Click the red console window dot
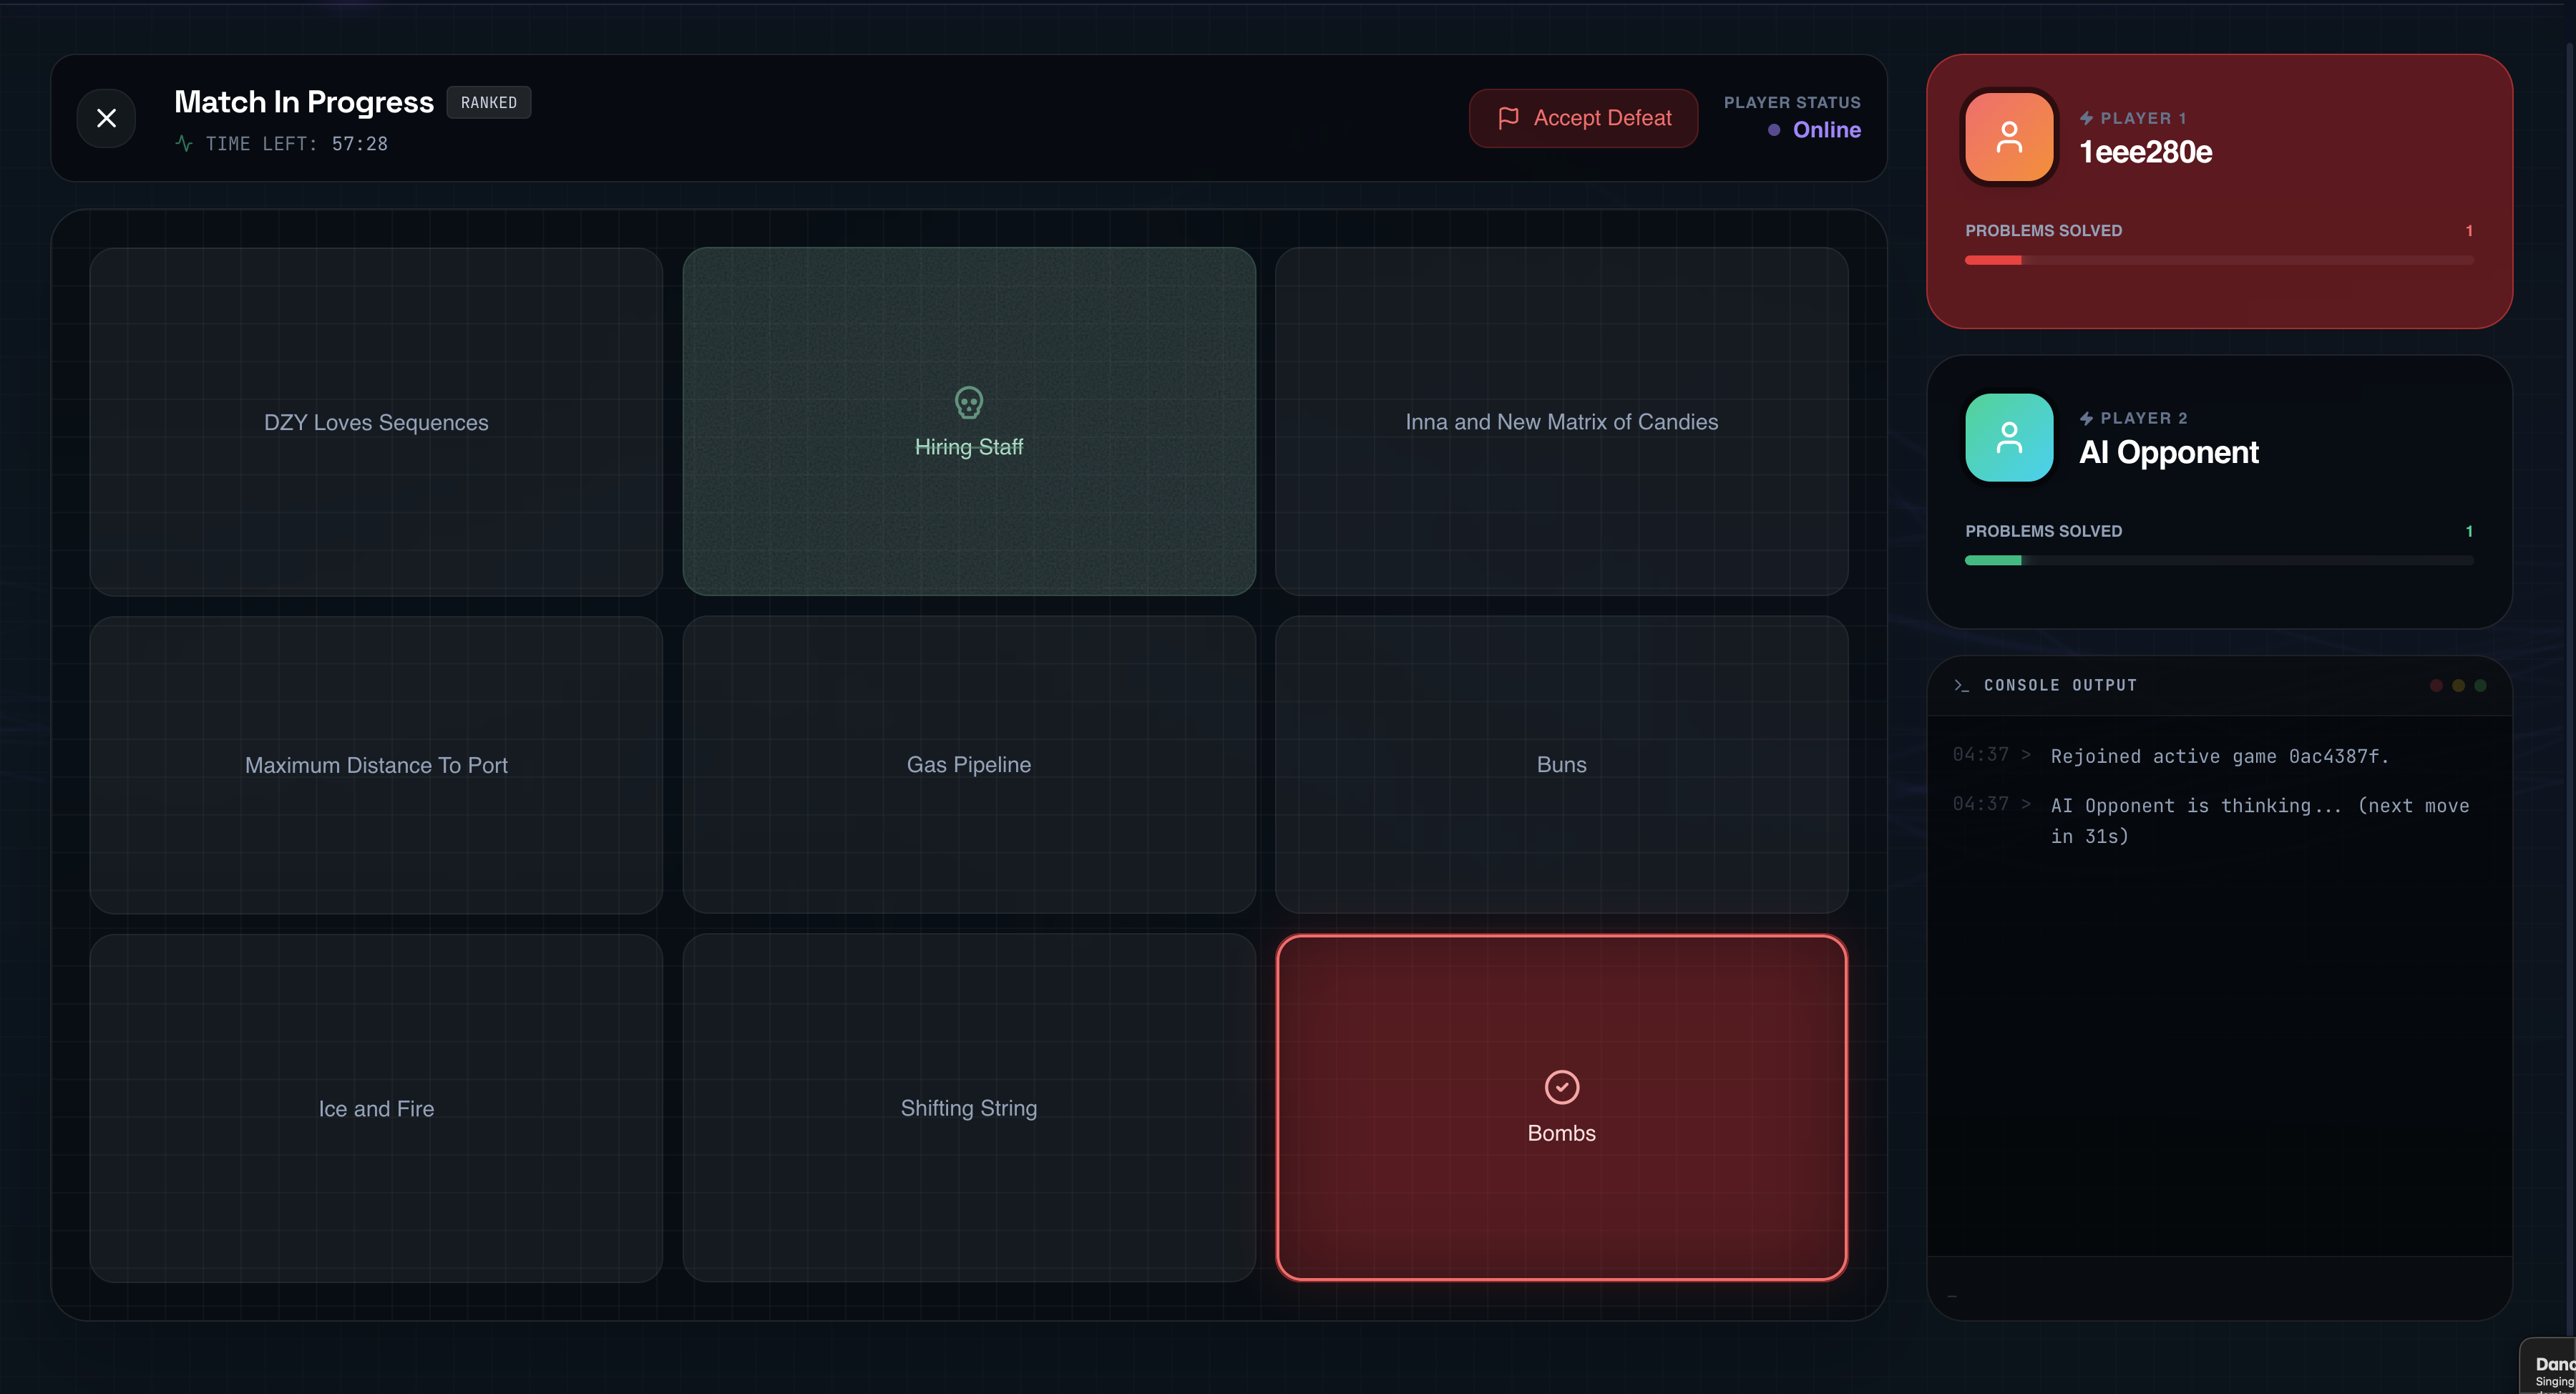The image size is (2576, 1394). [x=2436, y=685]
